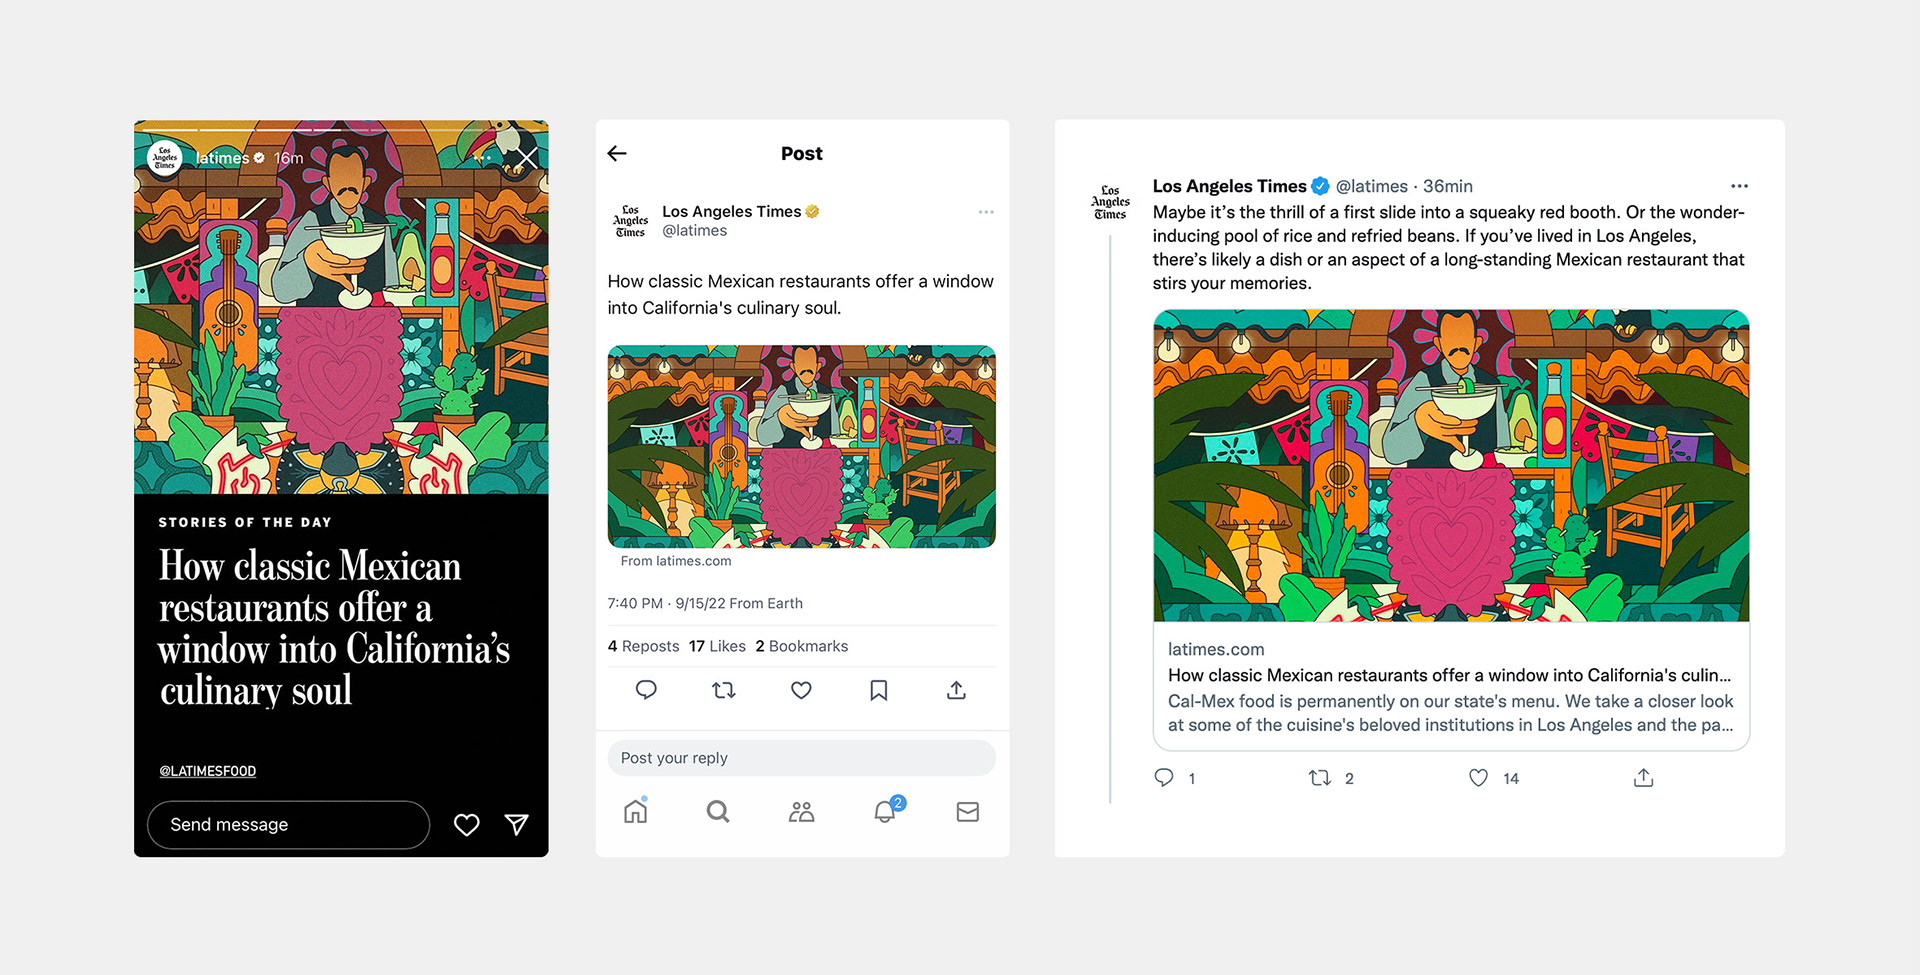Open the story options three-dot menu
The height and width of the screenshot is (975, 1920).
(x=482, y=158)
